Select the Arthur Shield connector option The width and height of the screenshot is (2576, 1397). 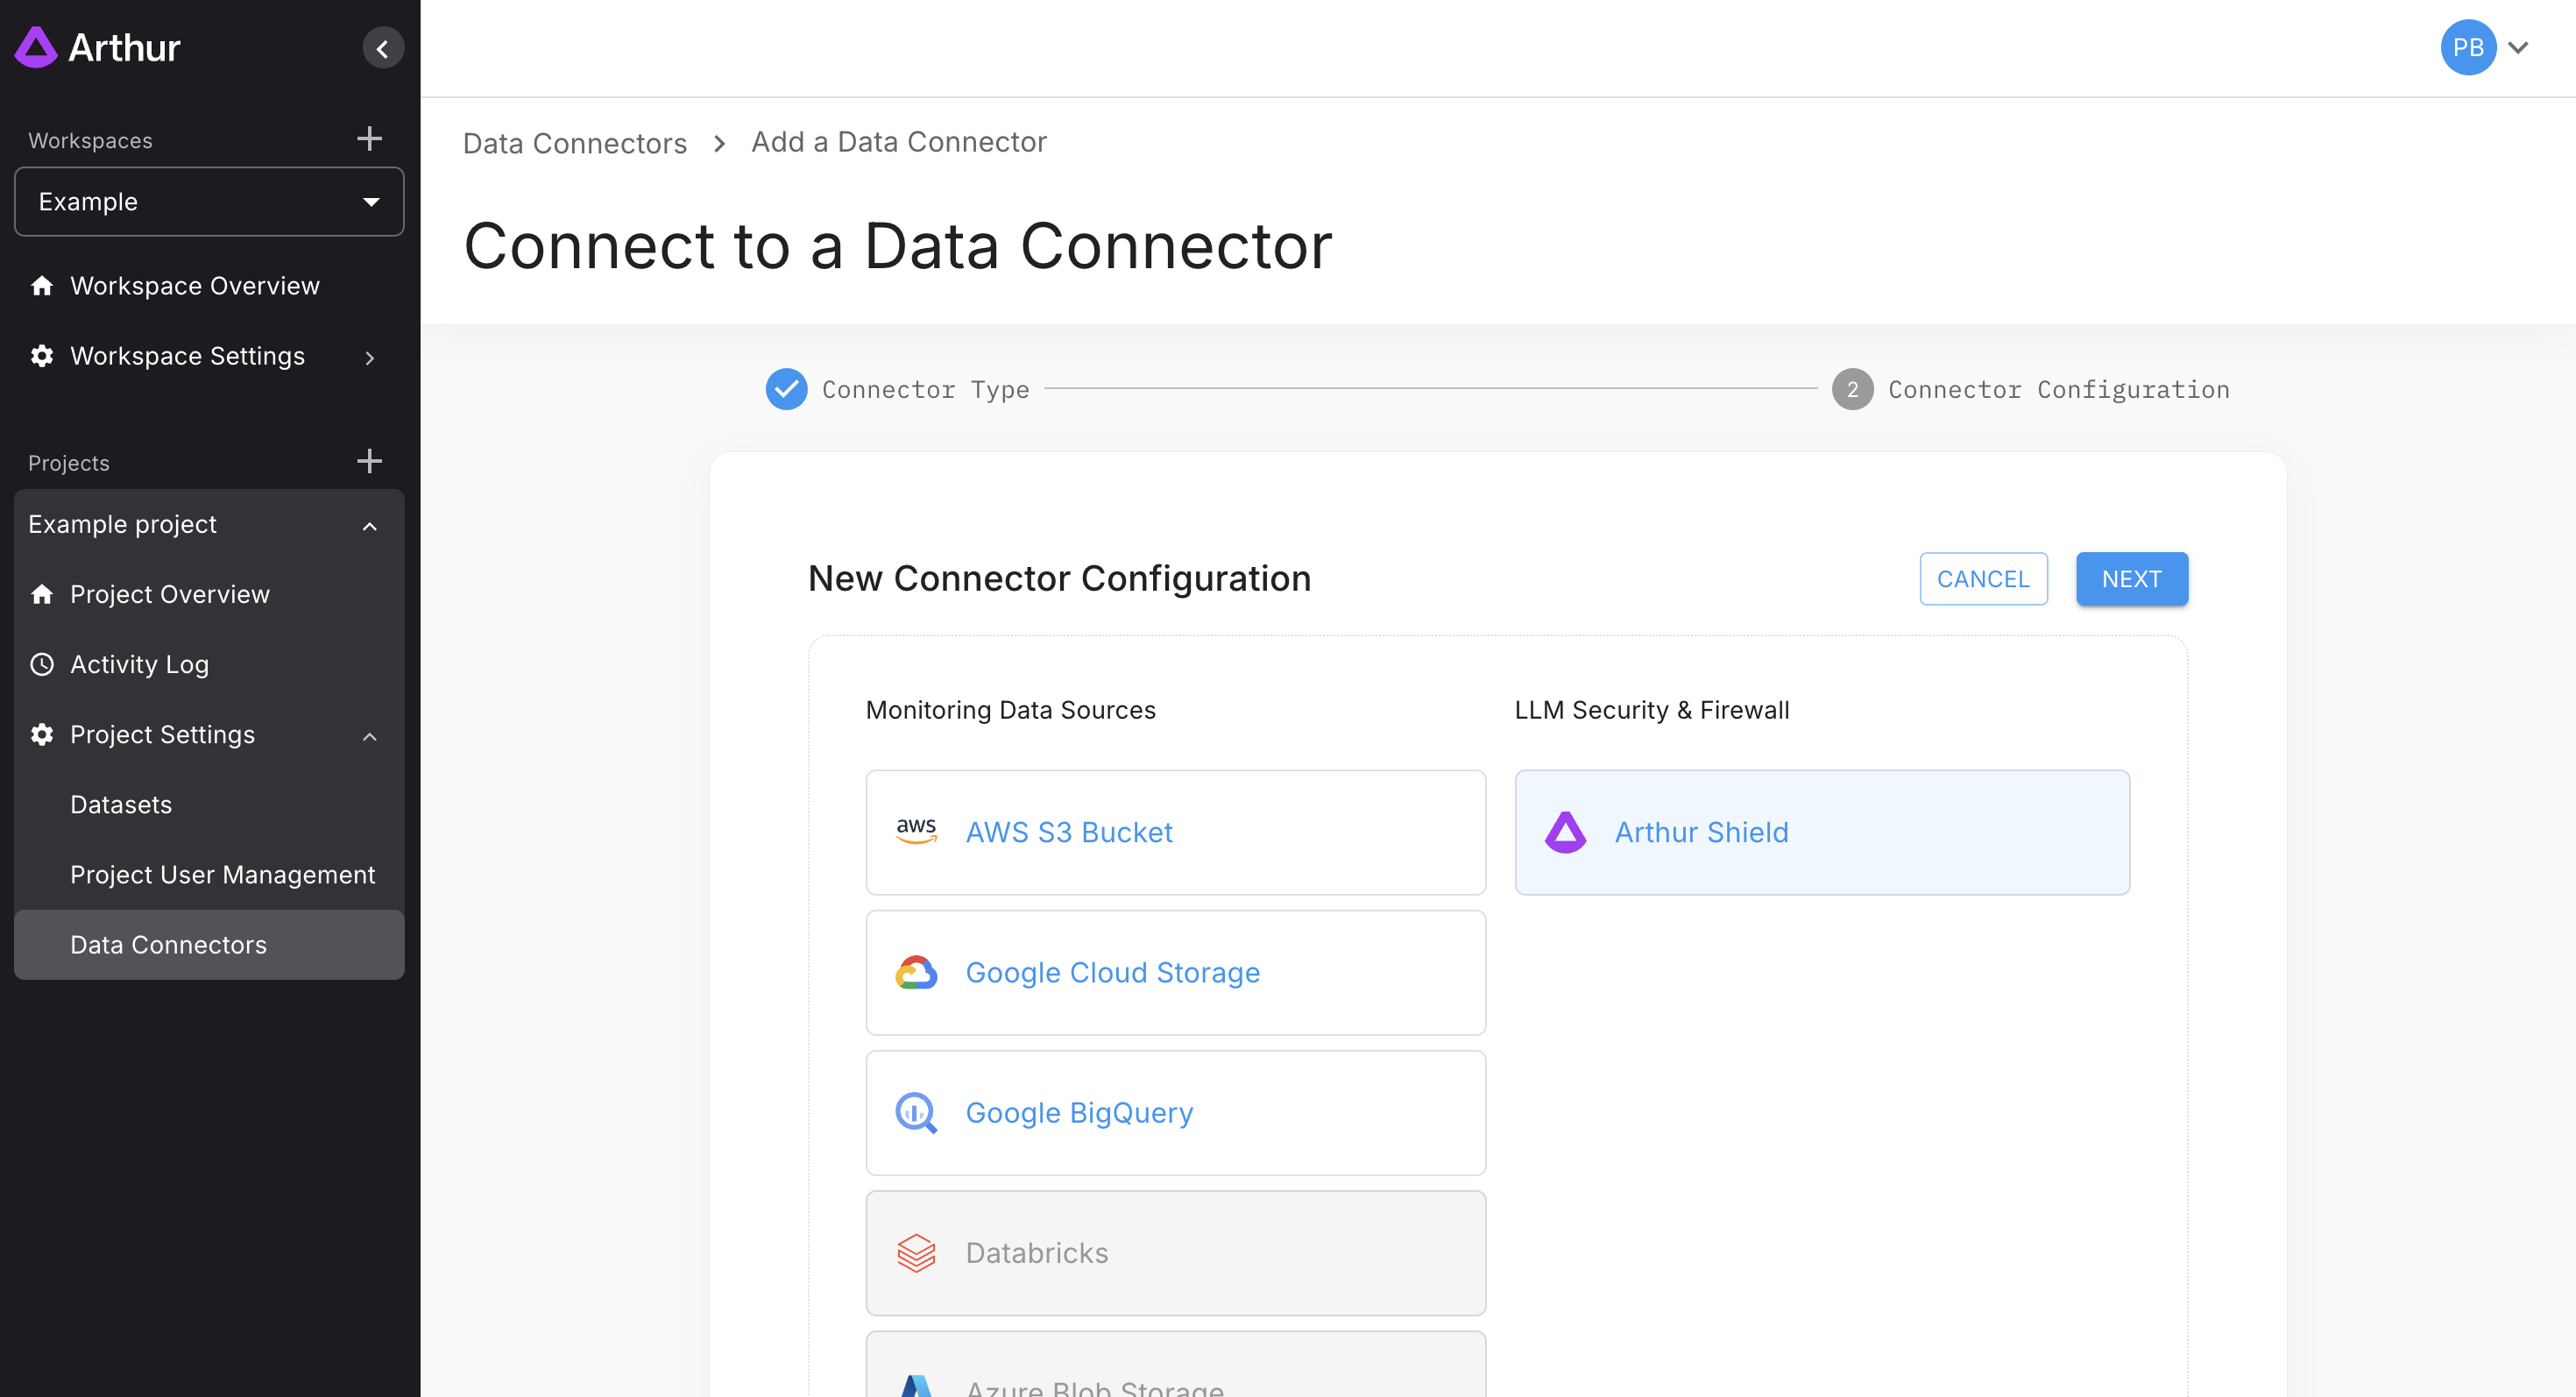click(1821, 831)
